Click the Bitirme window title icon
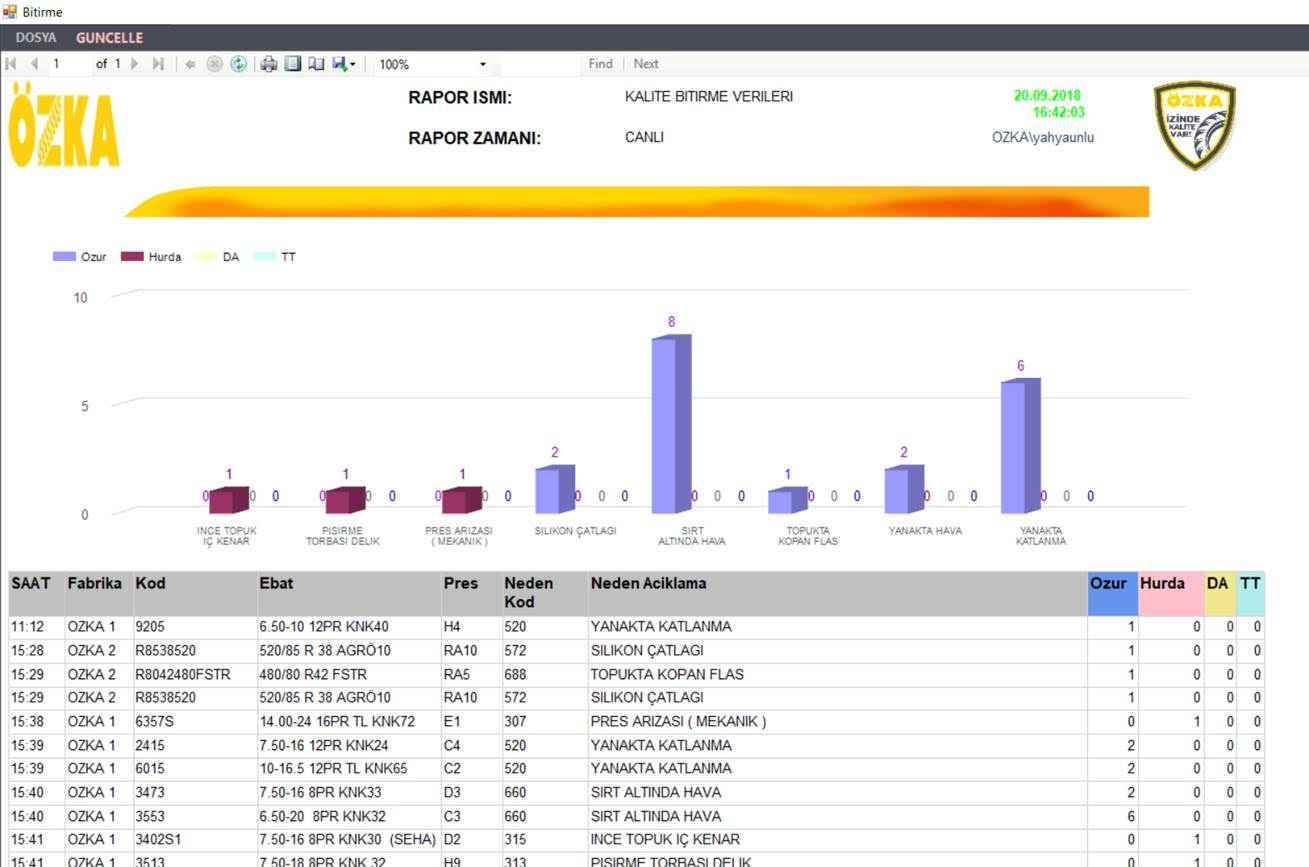 (11, 12)
